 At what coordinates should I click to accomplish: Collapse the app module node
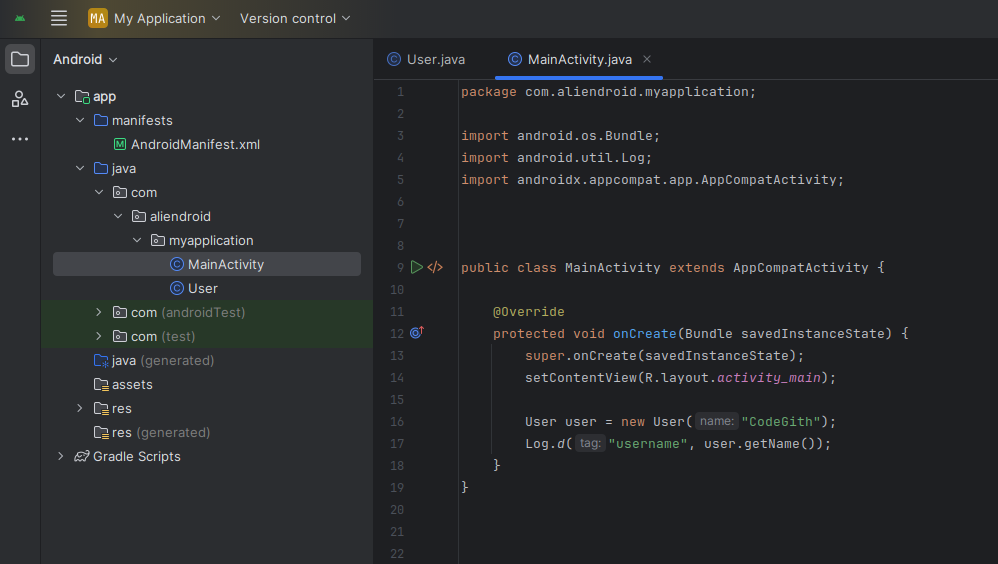tap(61, 96)
